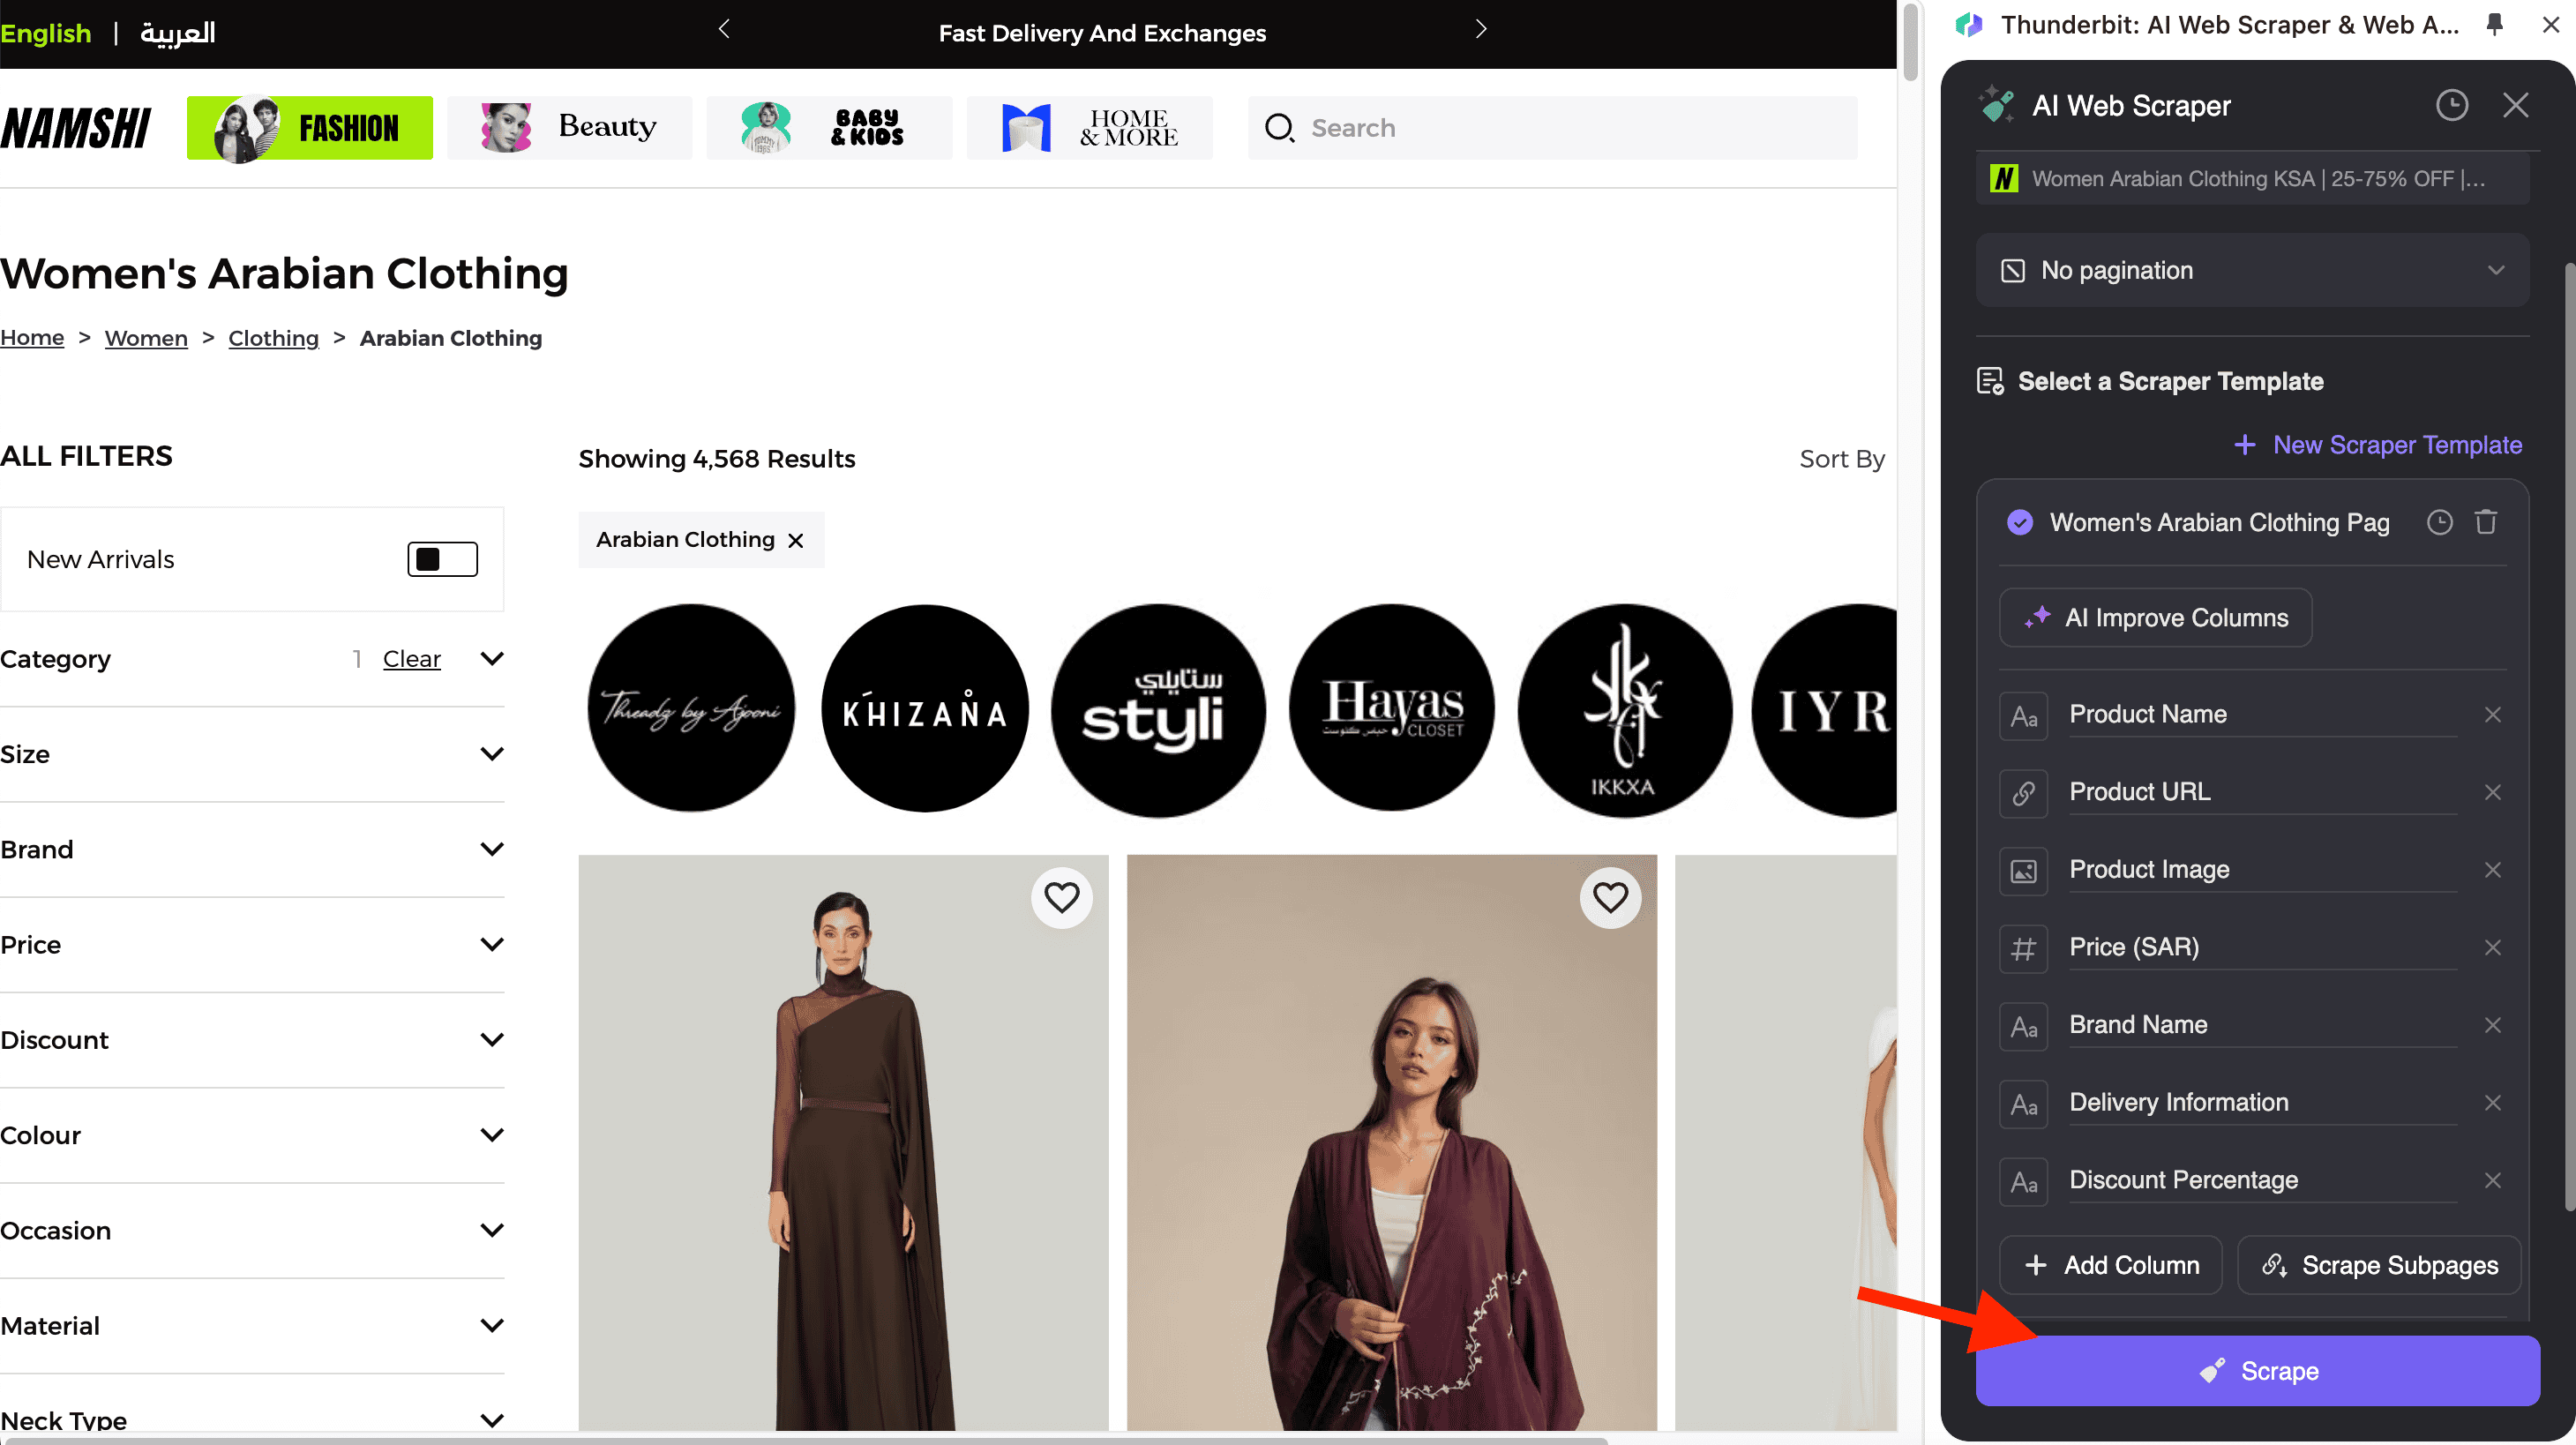2576x1445 pixels.
Task: Expand the Brand filter
Action: coord(491,849)
